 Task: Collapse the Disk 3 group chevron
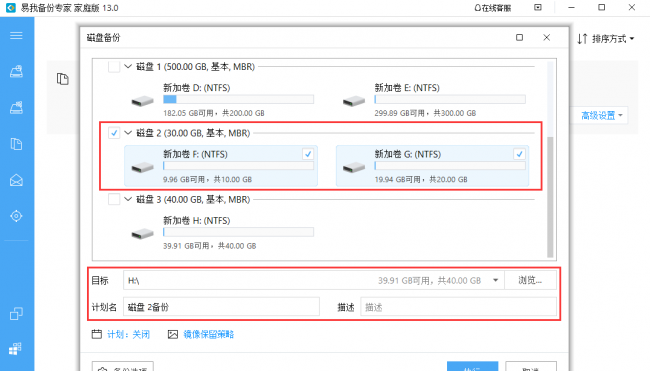click(x=128, y=199)
